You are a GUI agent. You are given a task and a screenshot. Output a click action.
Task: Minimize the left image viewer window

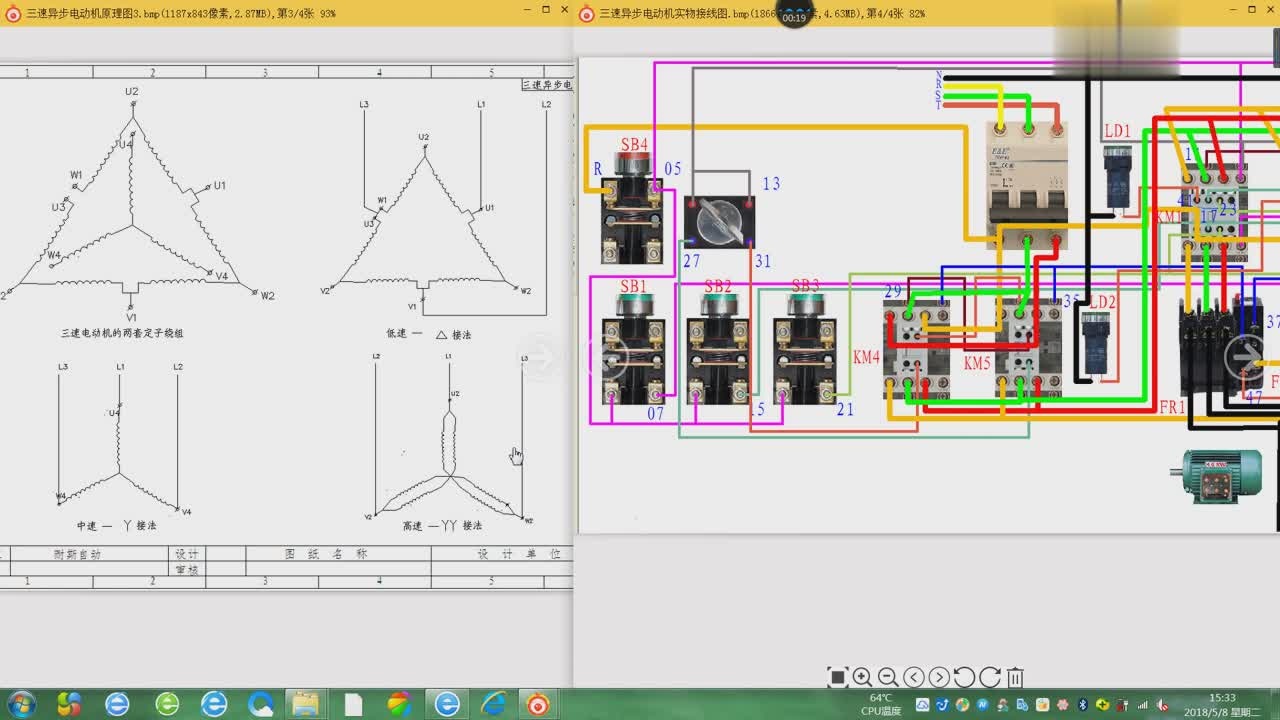529,9
